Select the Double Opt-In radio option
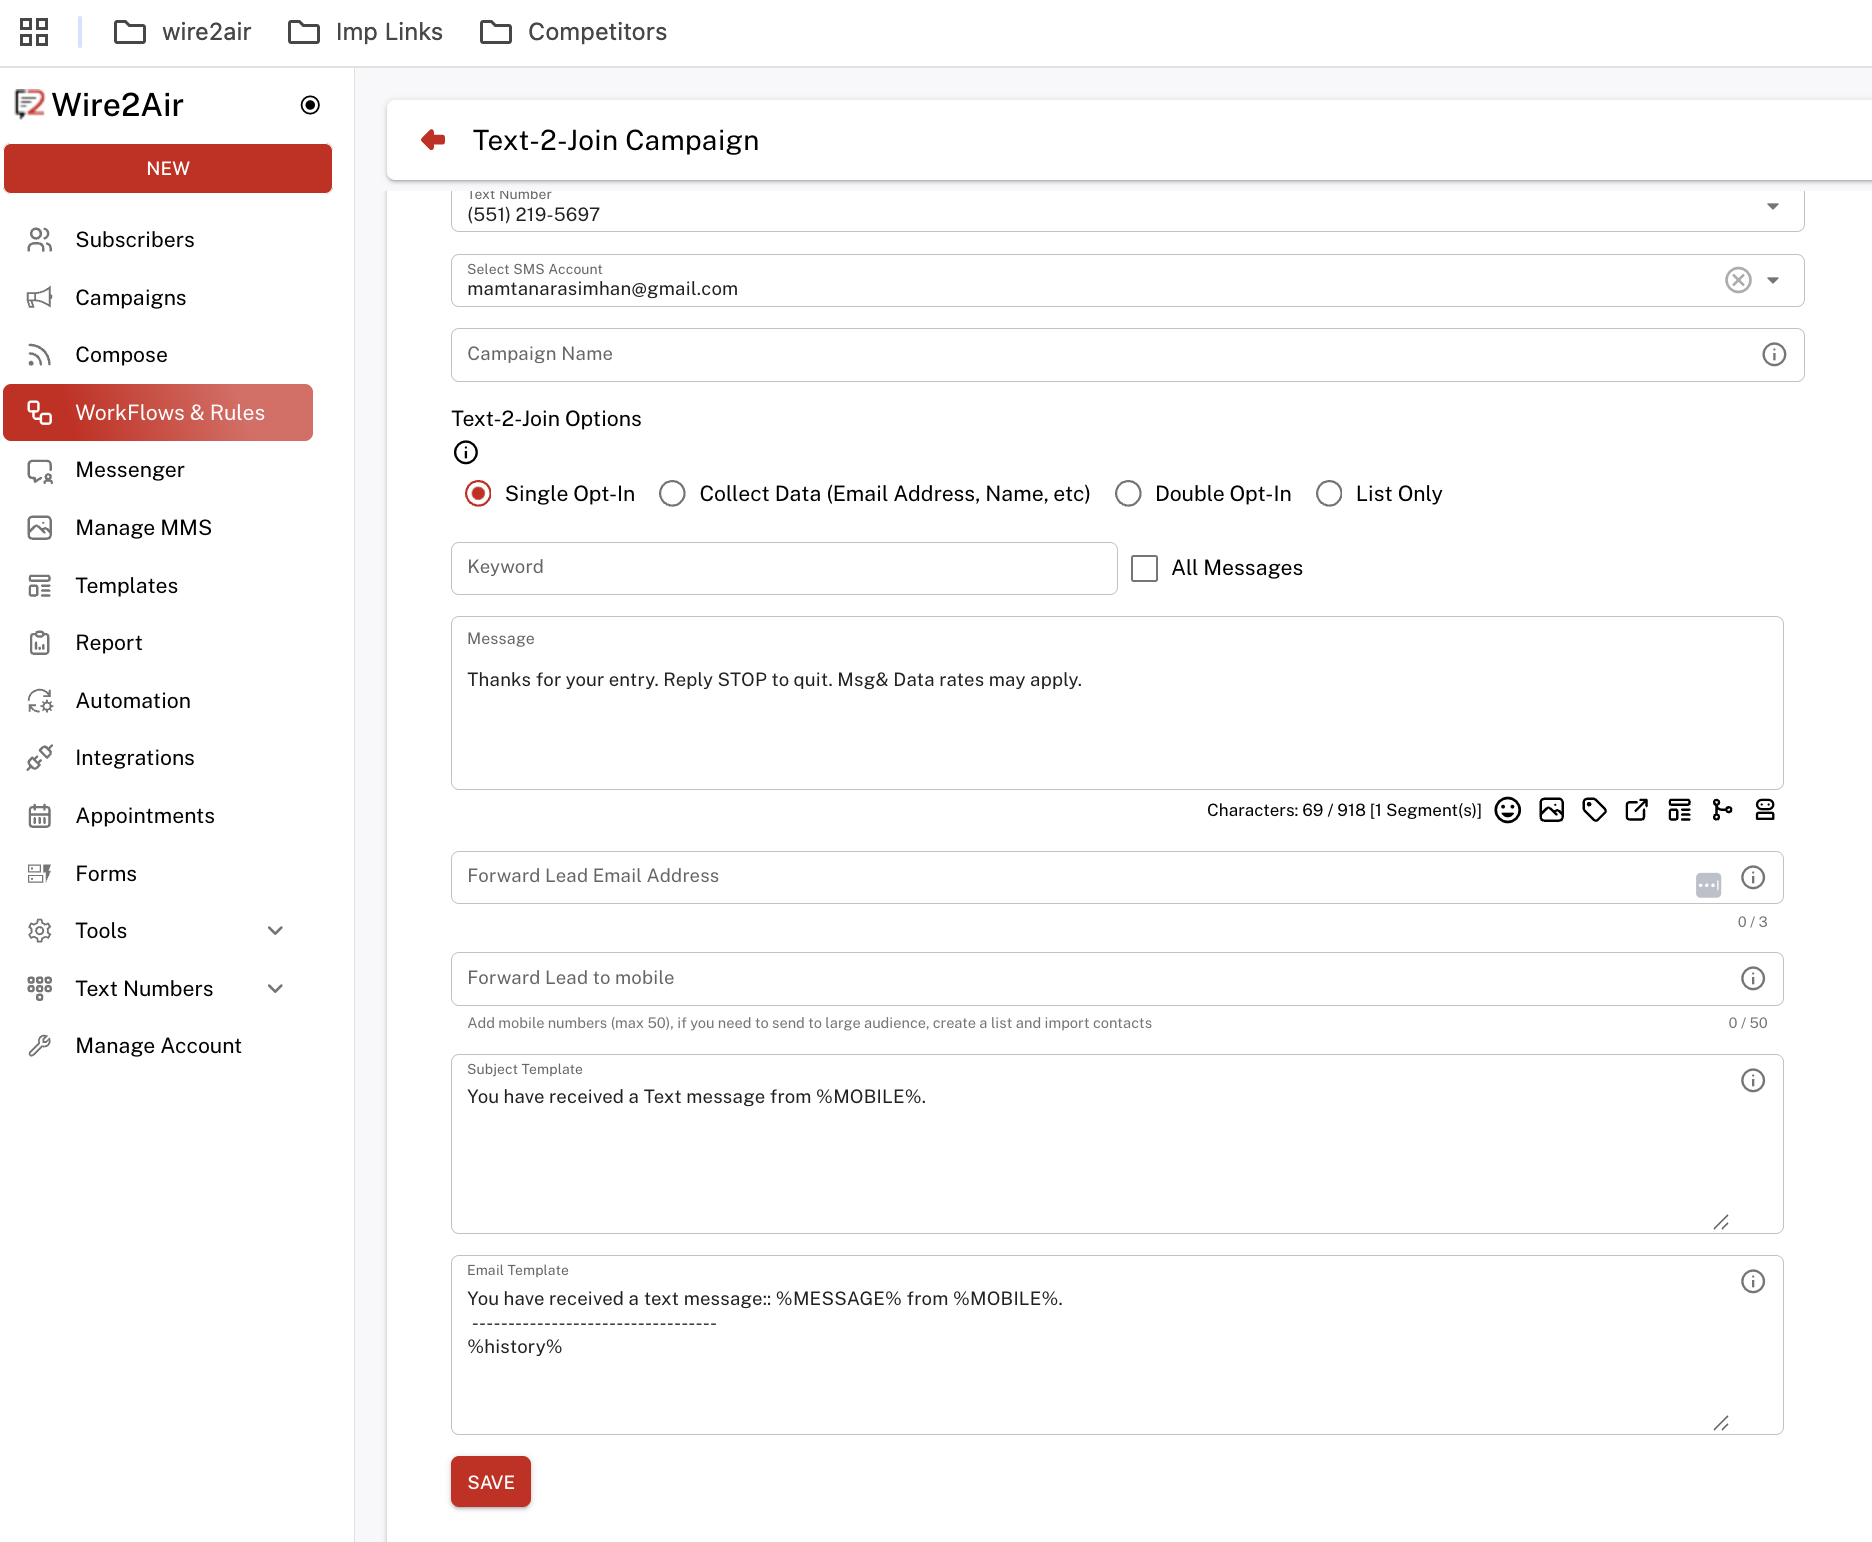The height and width of the screenshot is (1542, 1872). coord(1128,494)
